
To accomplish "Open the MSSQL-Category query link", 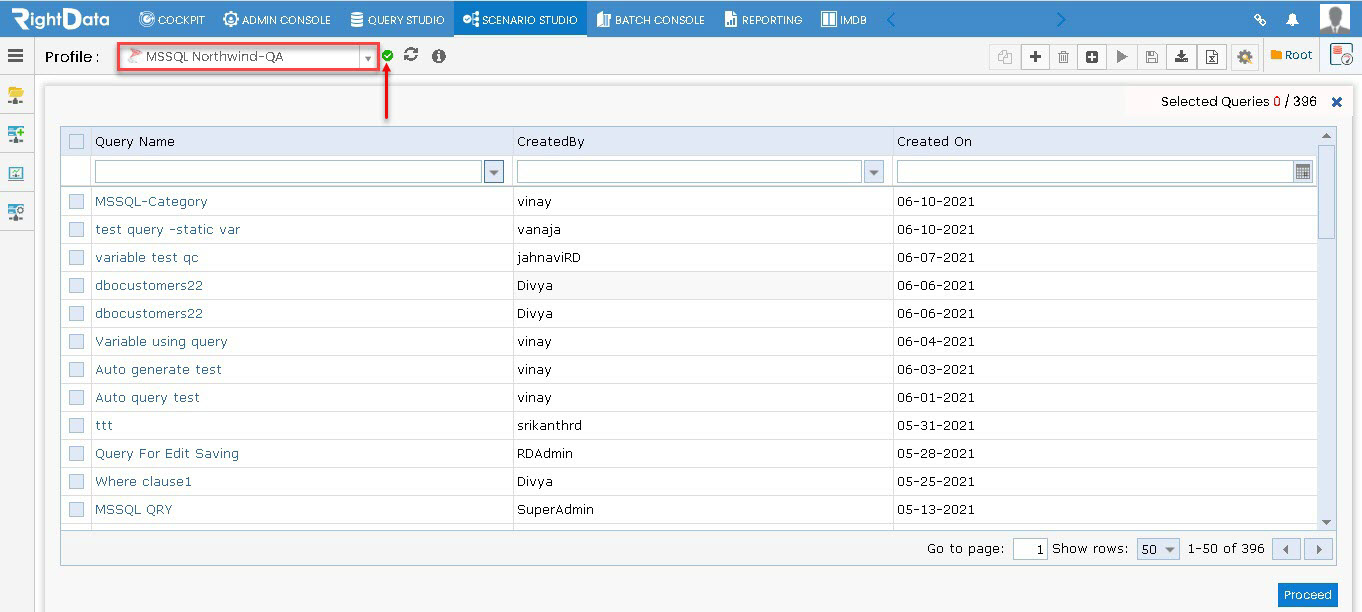I will [x=151, y=201].
